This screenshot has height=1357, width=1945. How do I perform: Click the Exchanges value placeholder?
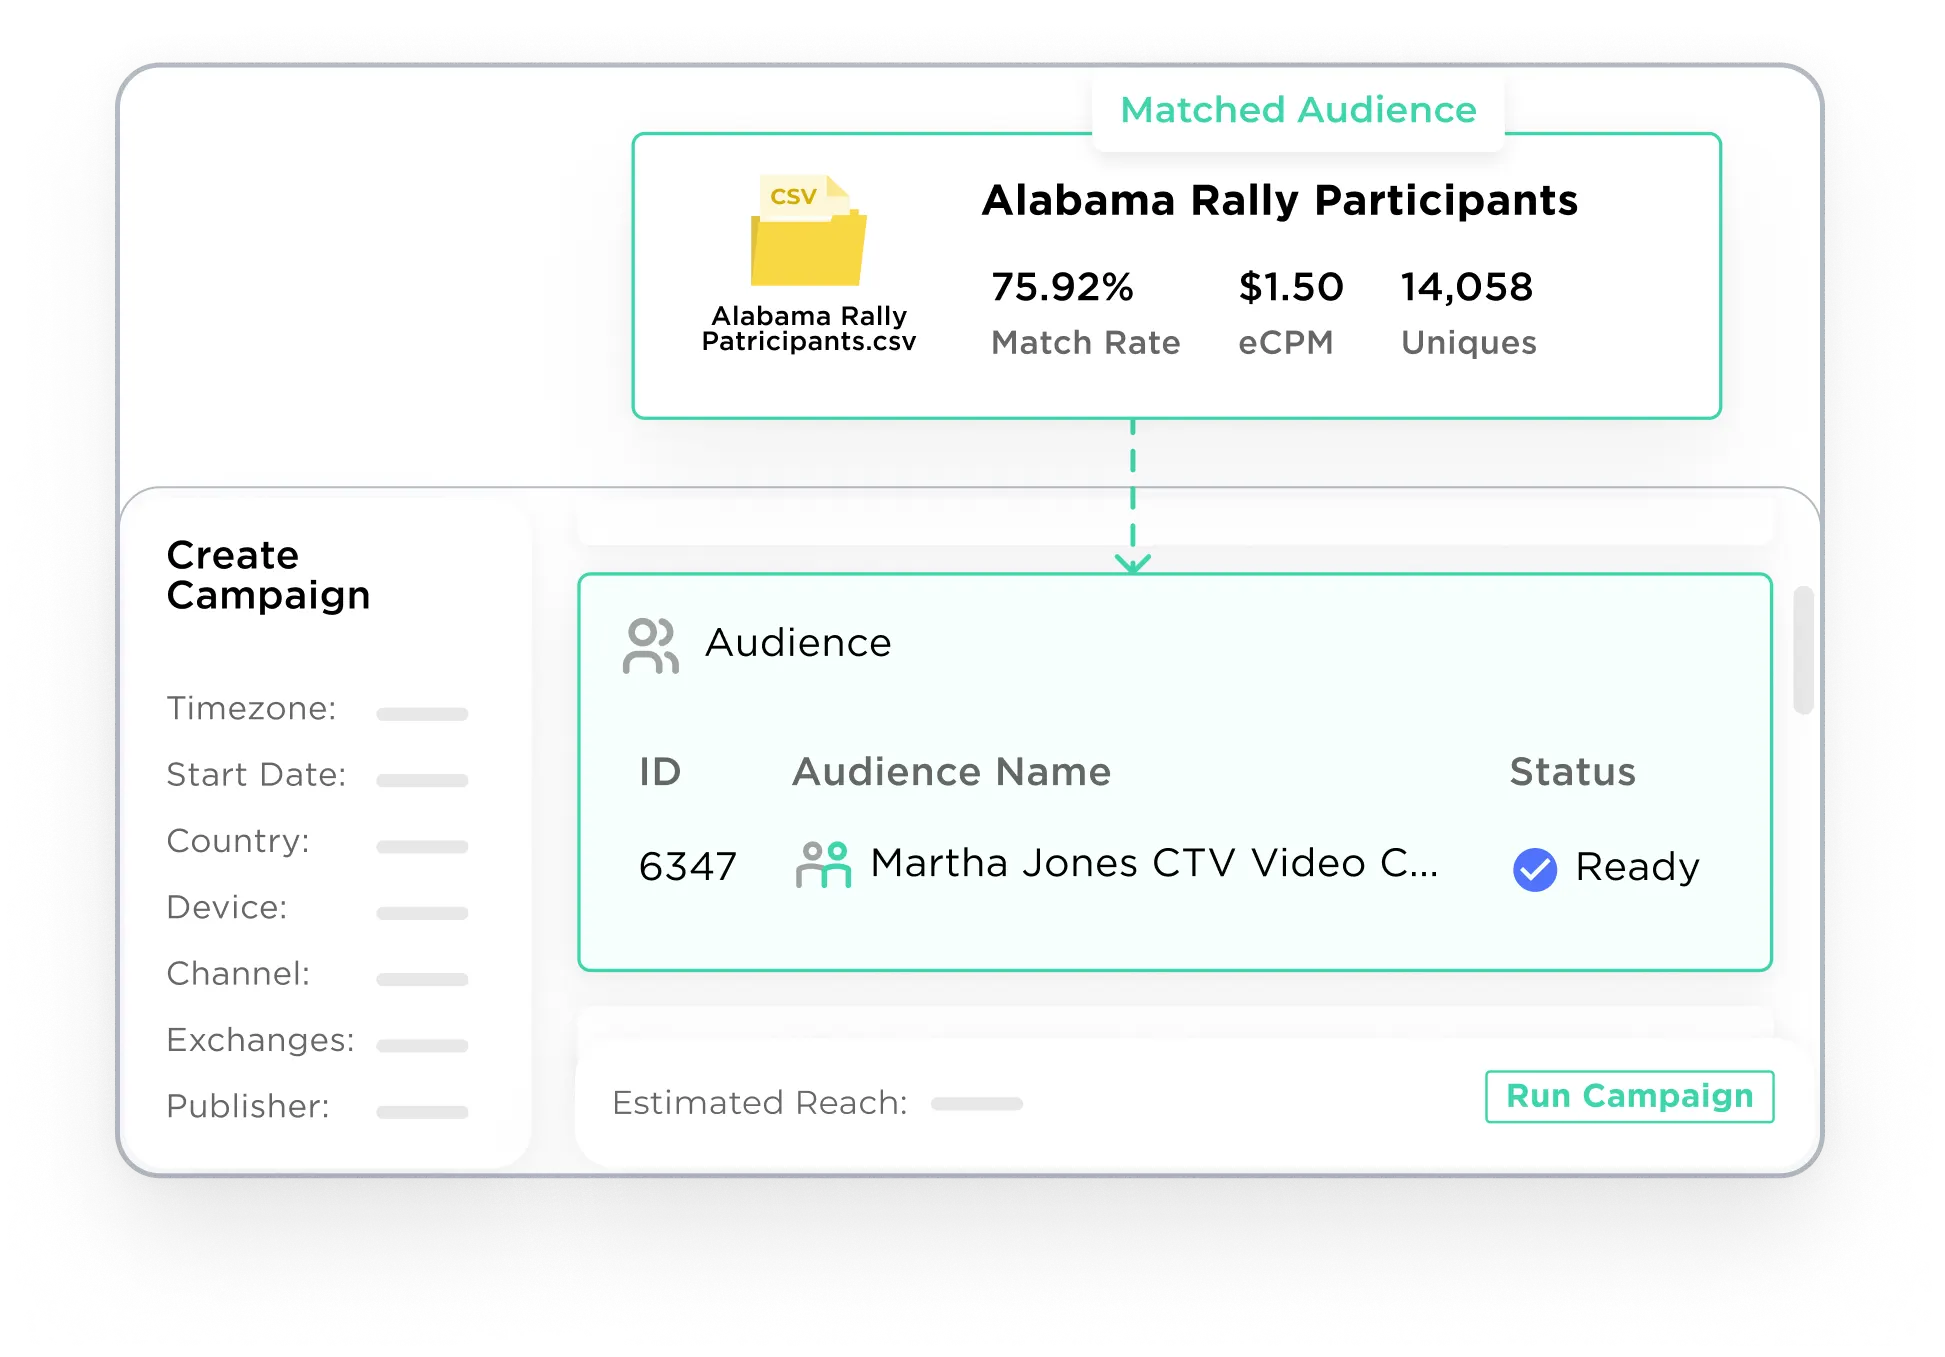(422, 1046)
